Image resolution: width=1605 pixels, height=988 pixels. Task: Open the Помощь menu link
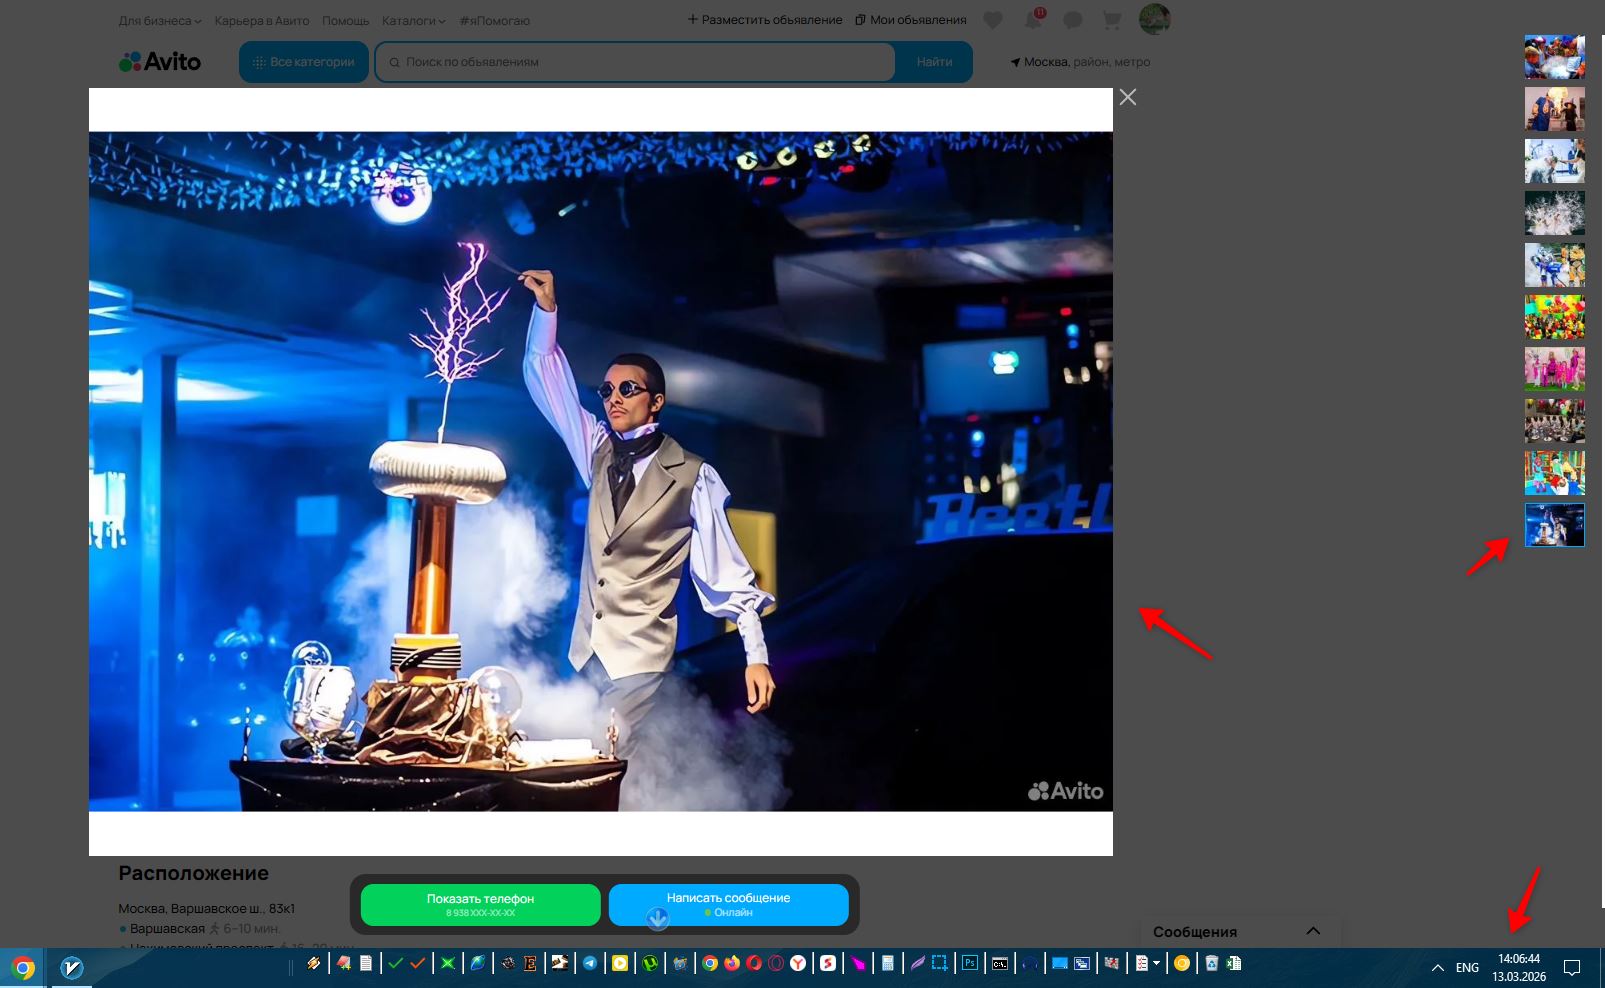point(345,21)
